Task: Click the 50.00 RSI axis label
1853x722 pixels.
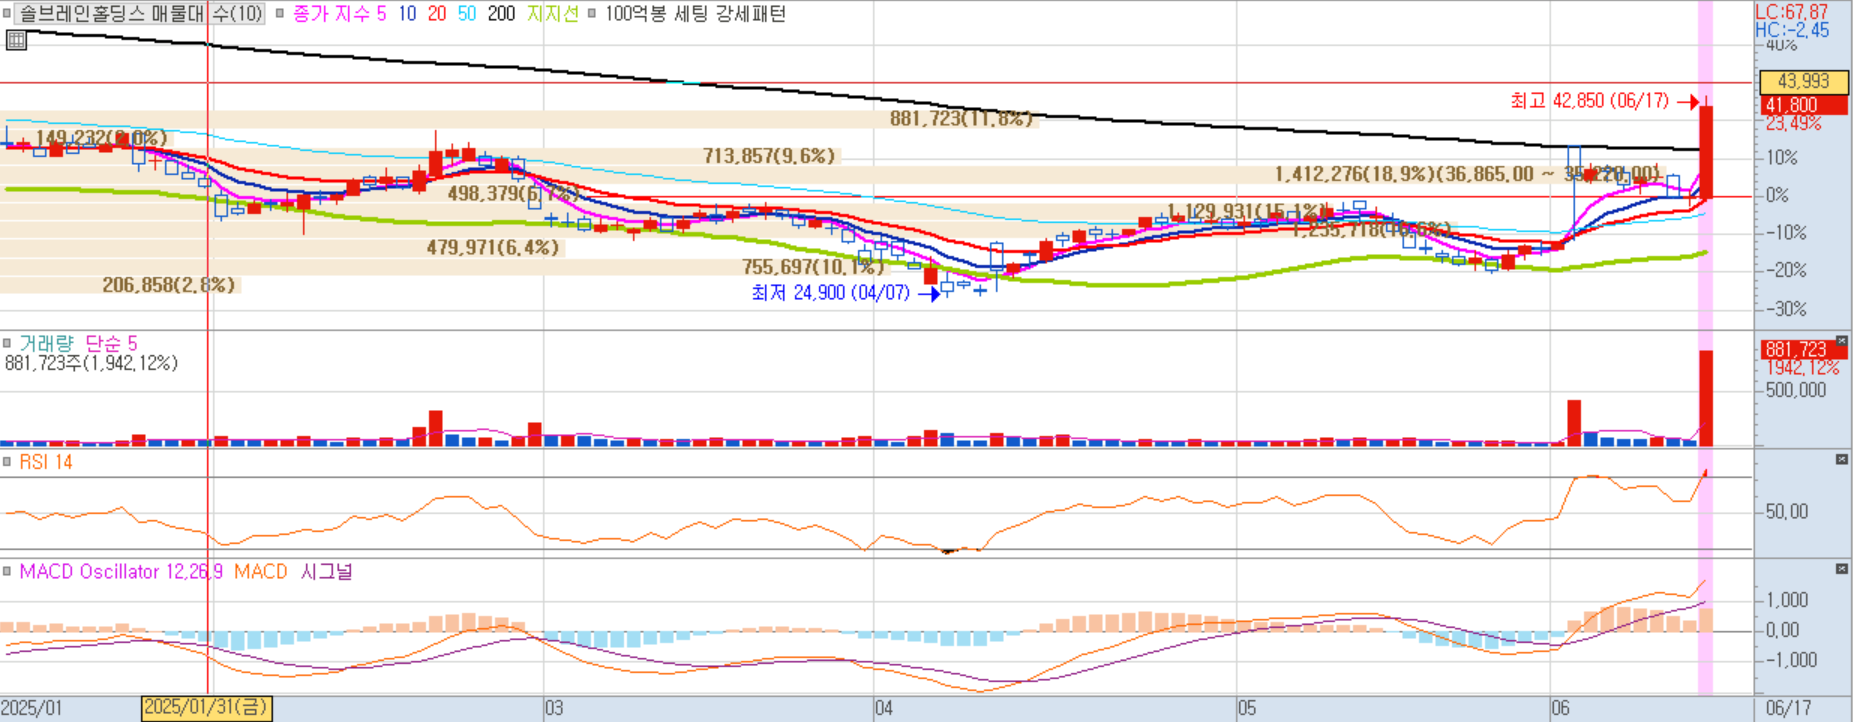Action: pyautogui.click(x=1787, y=512)
